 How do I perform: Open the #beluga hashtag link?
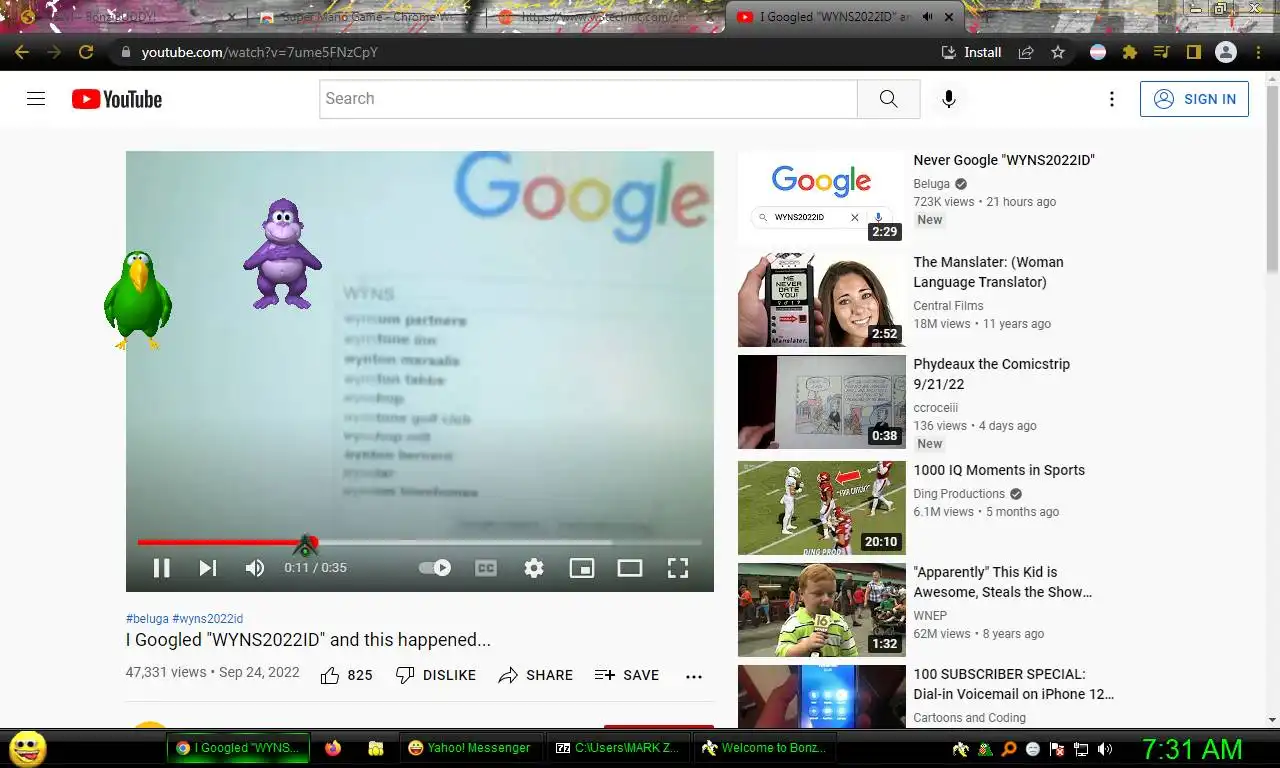[x=147, y=619]
